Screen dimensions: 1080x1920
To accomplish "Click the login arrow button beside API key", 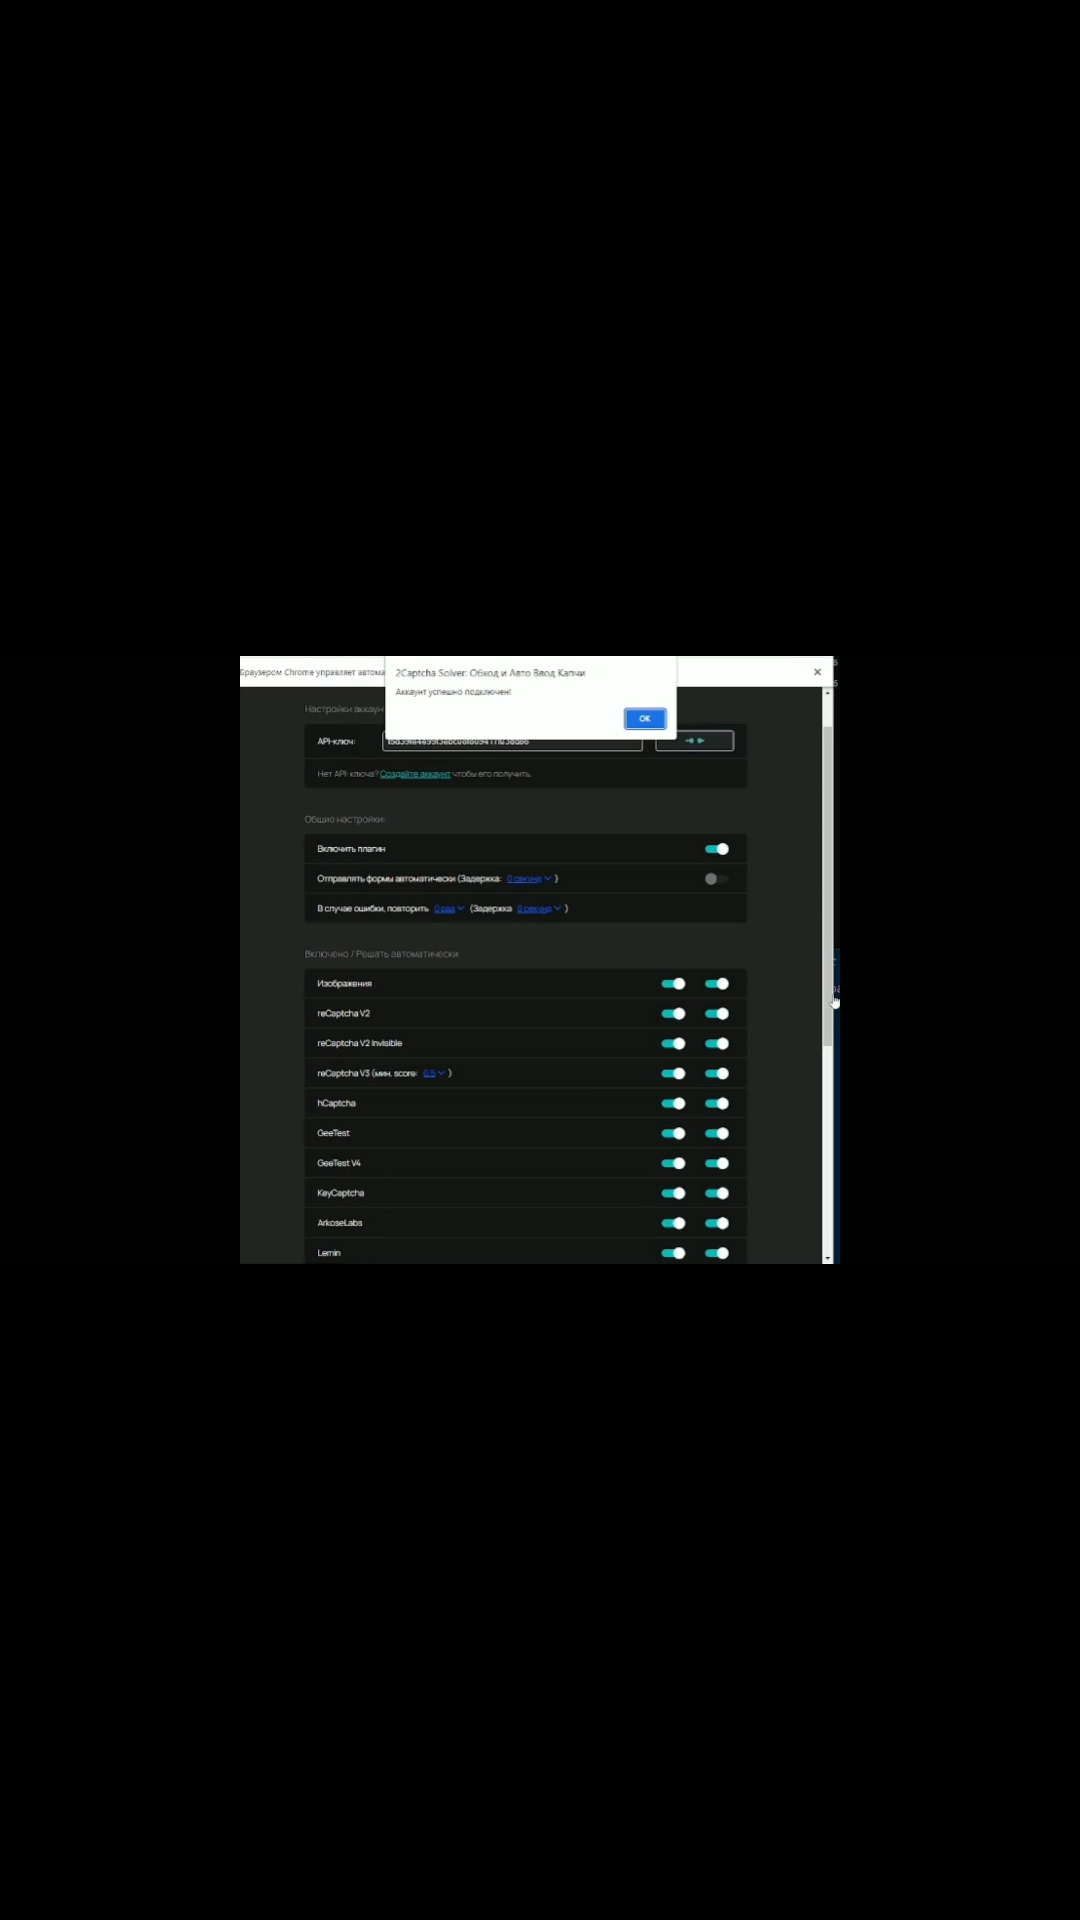I will pyautogui.click(x=694, y=741).
